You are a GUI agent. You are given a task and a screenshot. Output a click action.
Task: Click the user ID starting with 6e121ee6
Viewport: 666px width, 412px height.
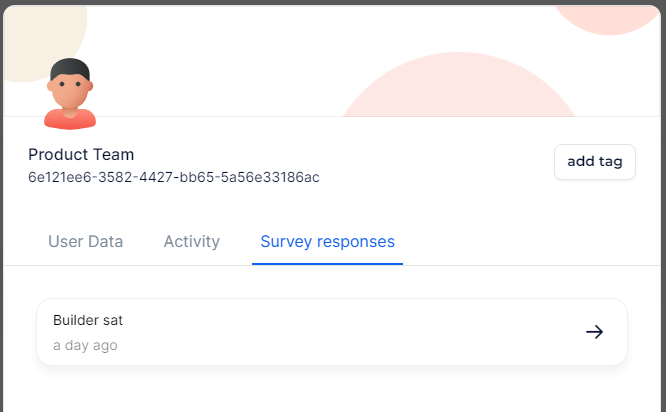coord(174,177)
